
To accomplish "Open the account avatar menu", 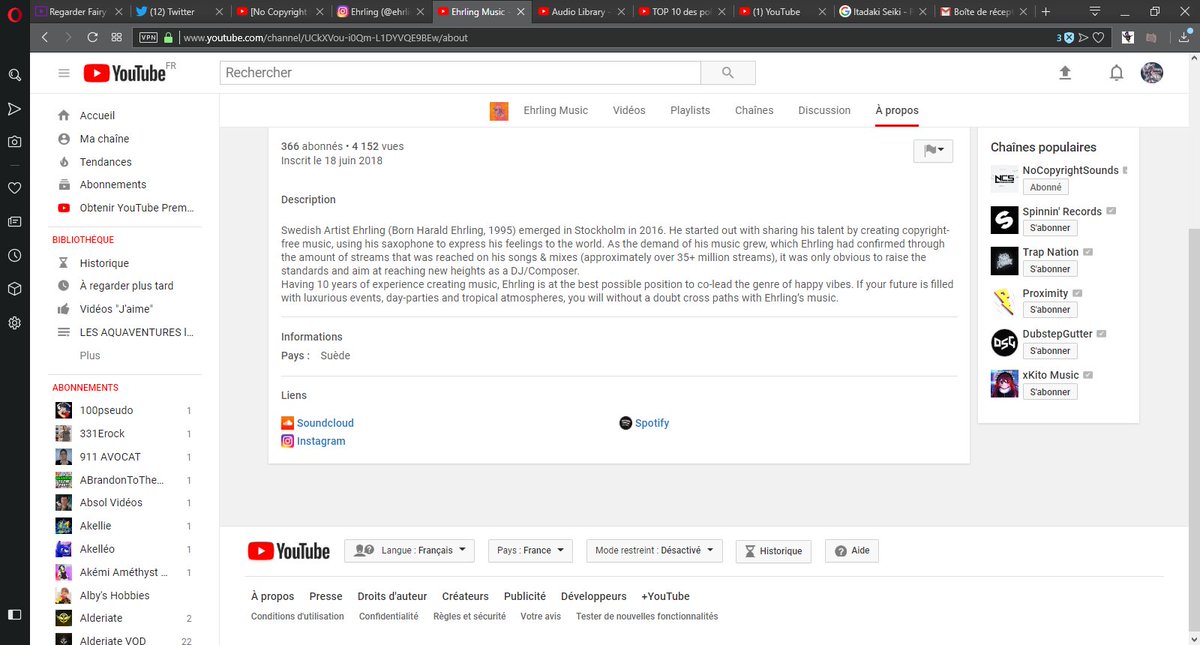I will pos(1152,73).
